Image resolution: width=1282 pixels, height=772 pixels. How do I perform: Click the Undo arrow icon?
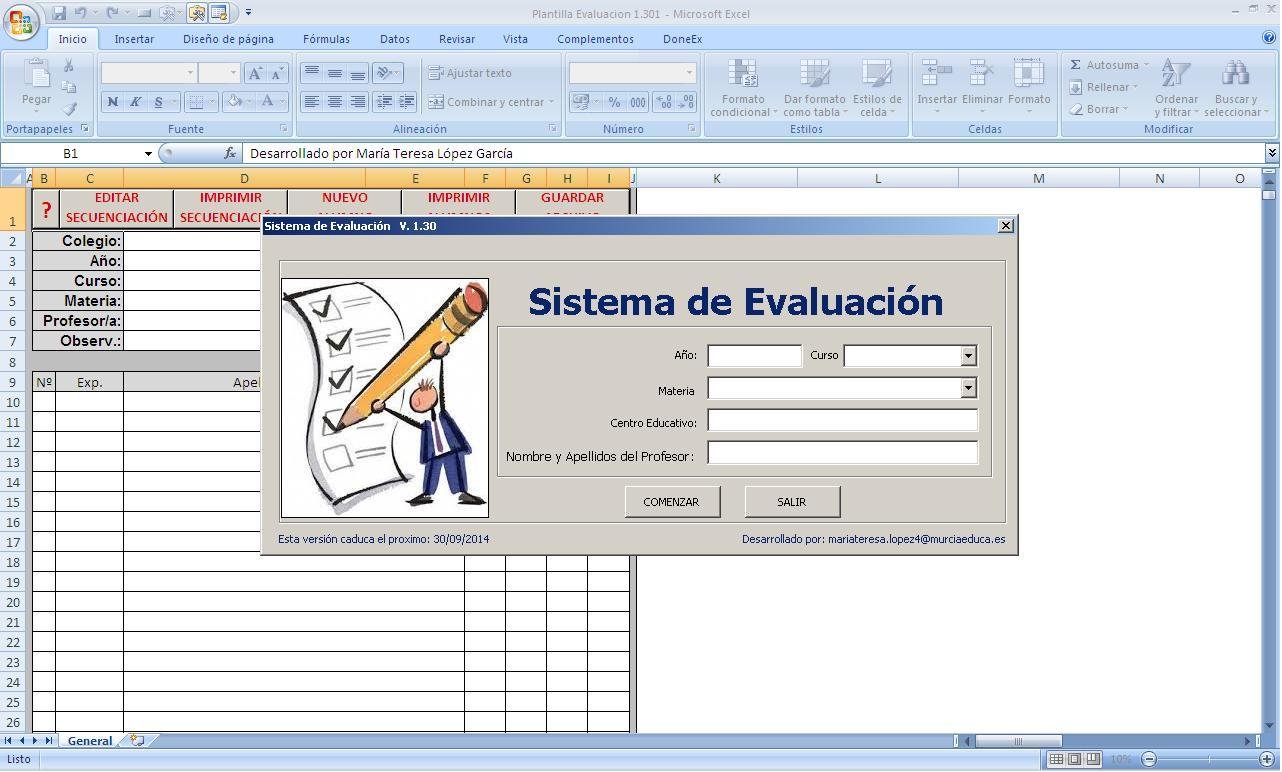point(80,13)
